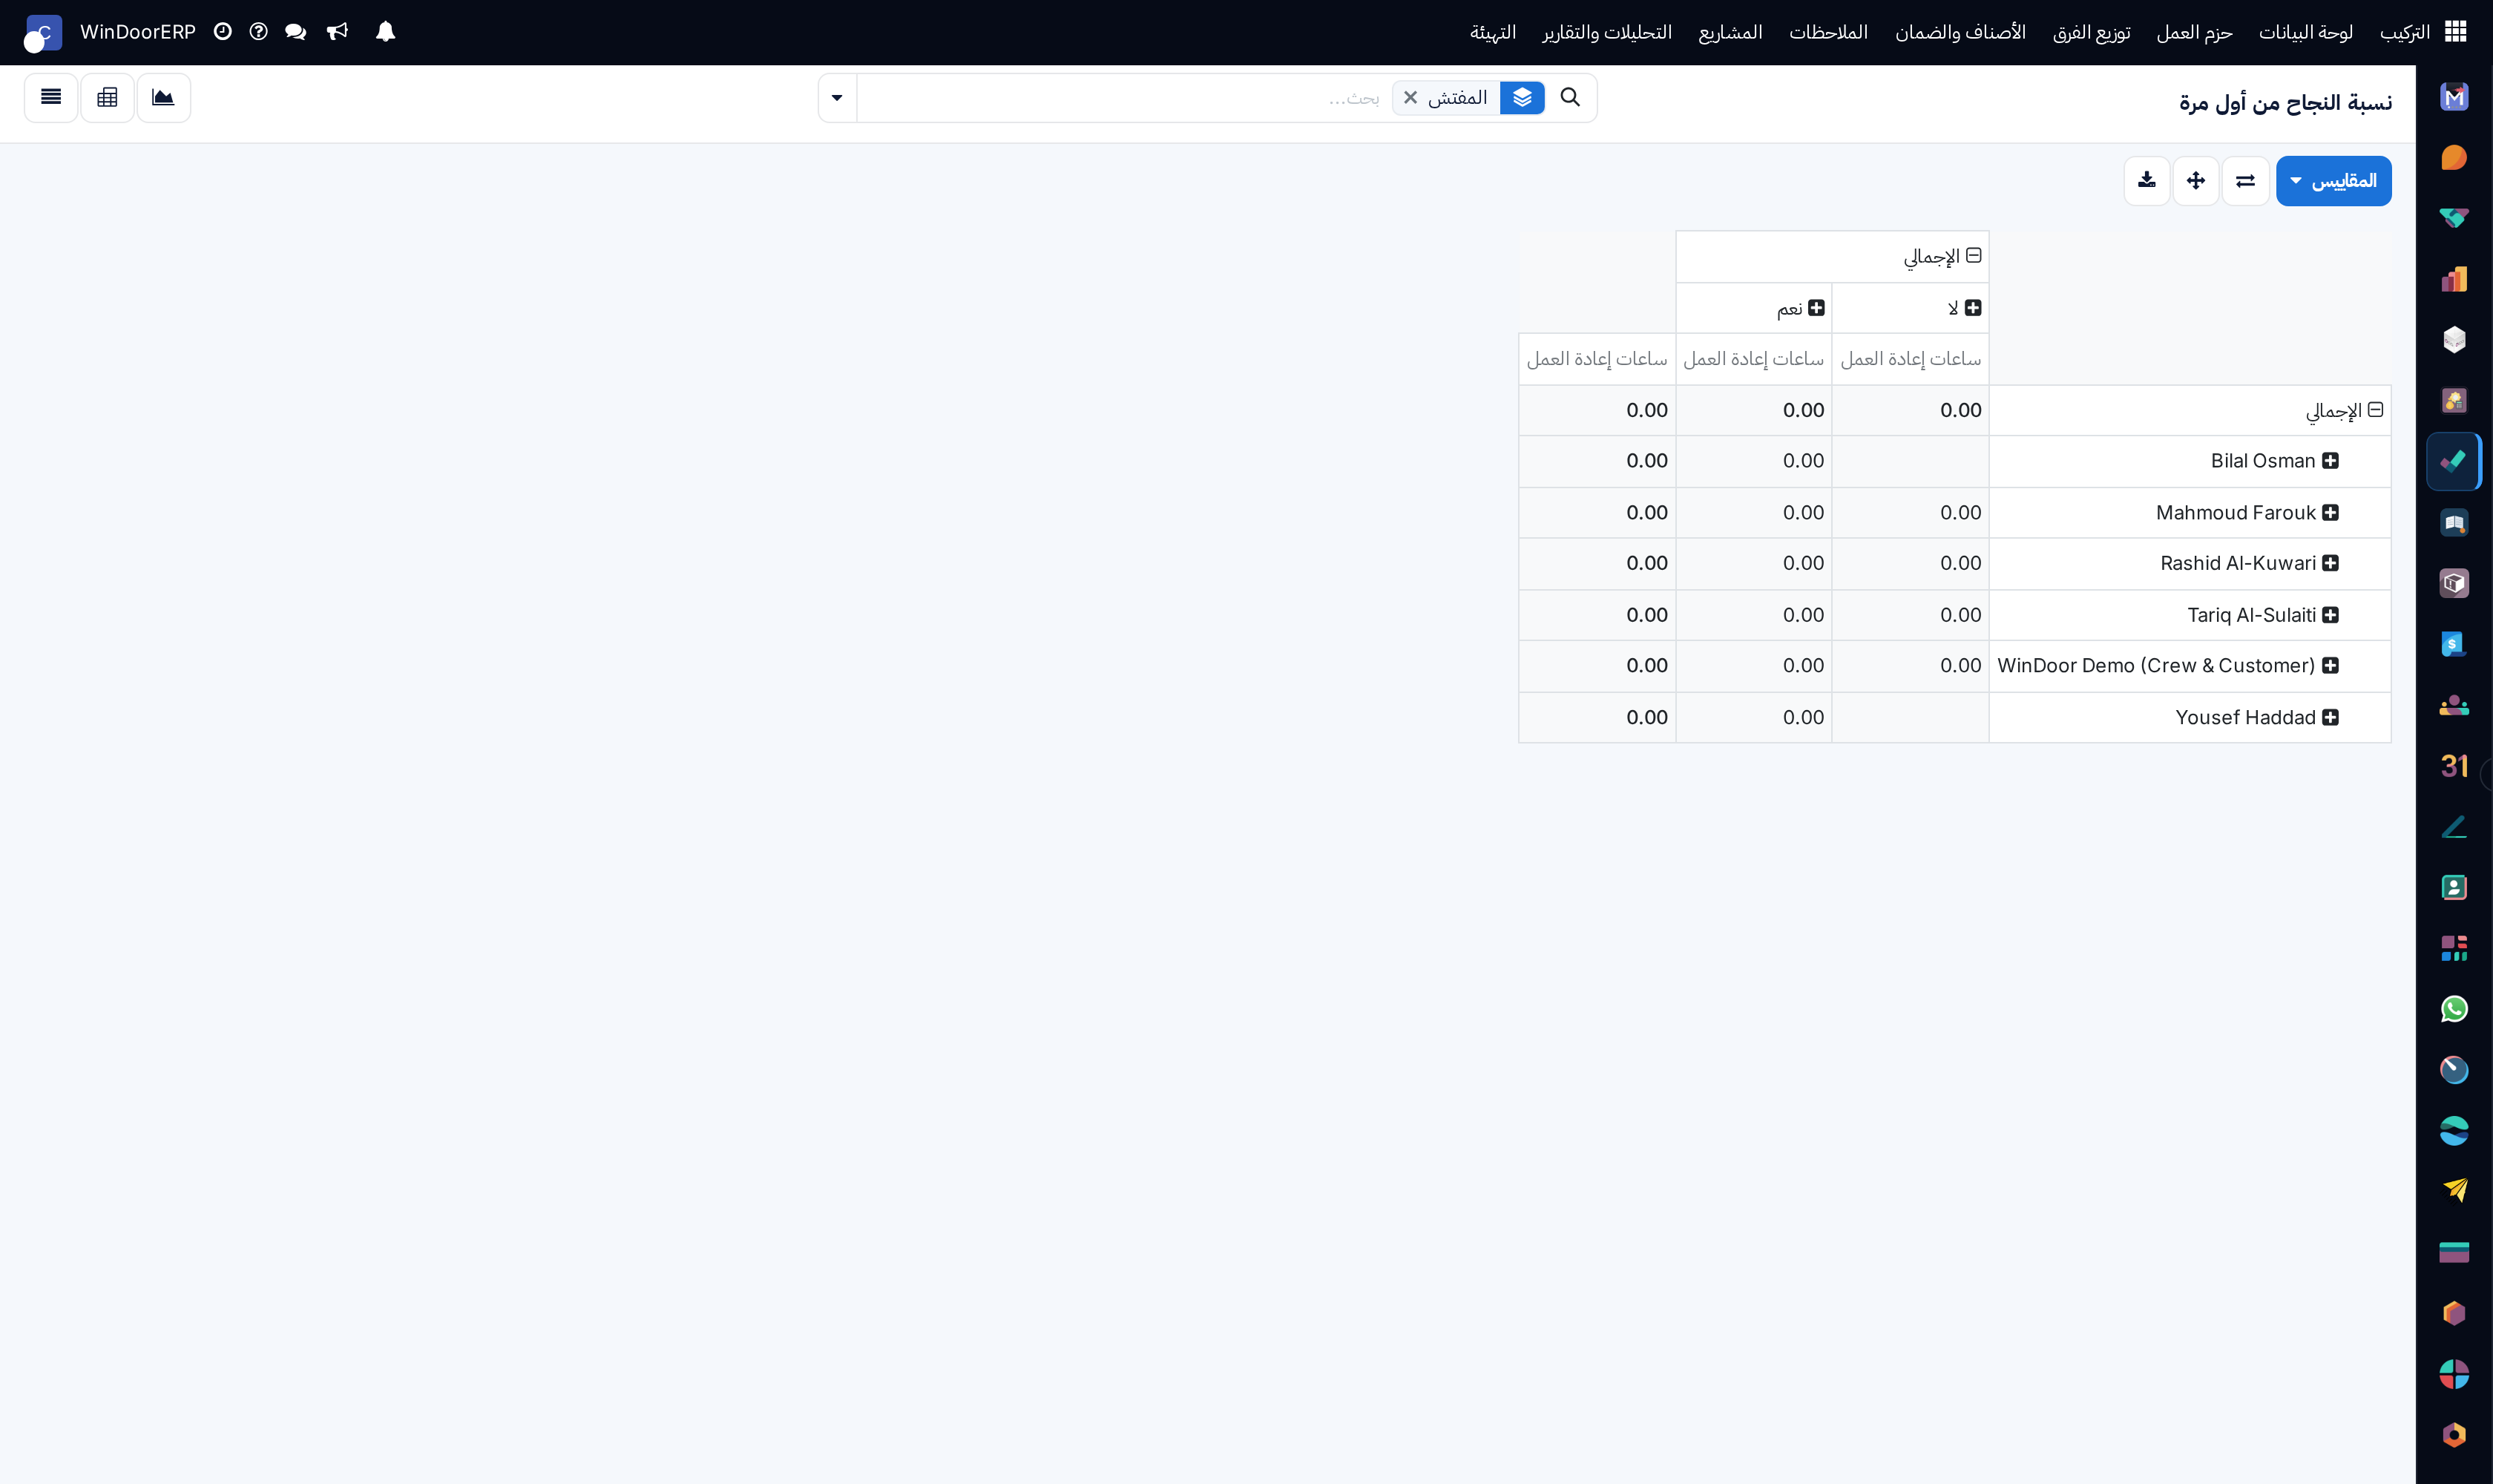Open the blue M app icon in sidebar
Screen dimensions: 2493x1484
(x=2454, y=97)
